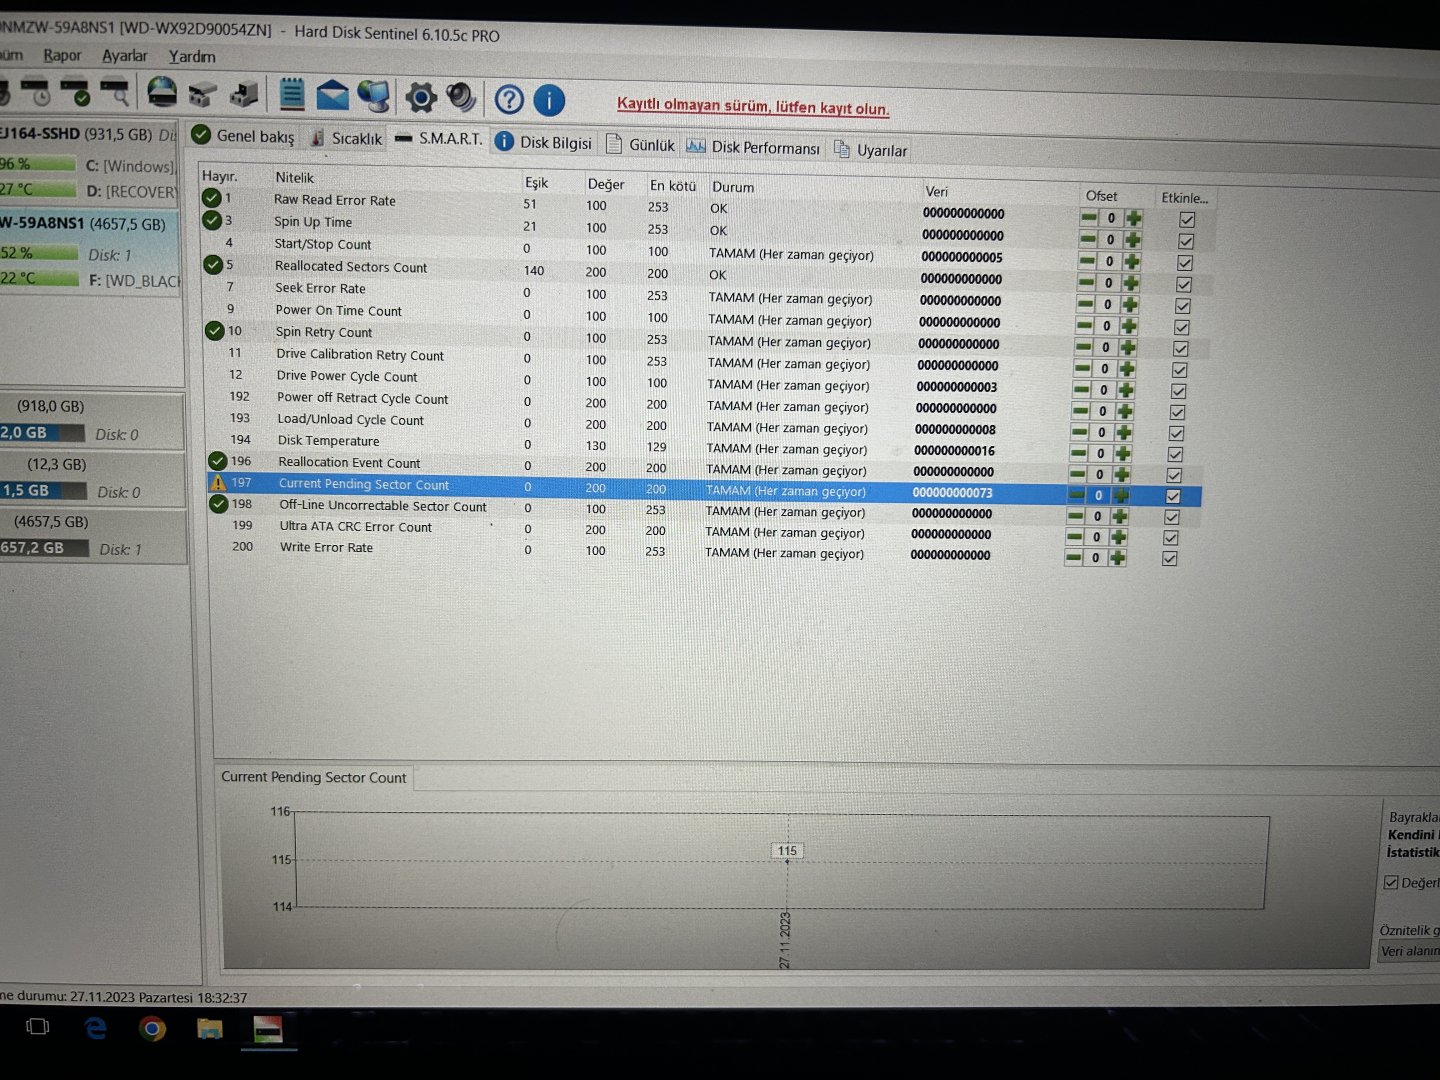Switch to the Disk Performansı tab

click(x=753, y=148)
